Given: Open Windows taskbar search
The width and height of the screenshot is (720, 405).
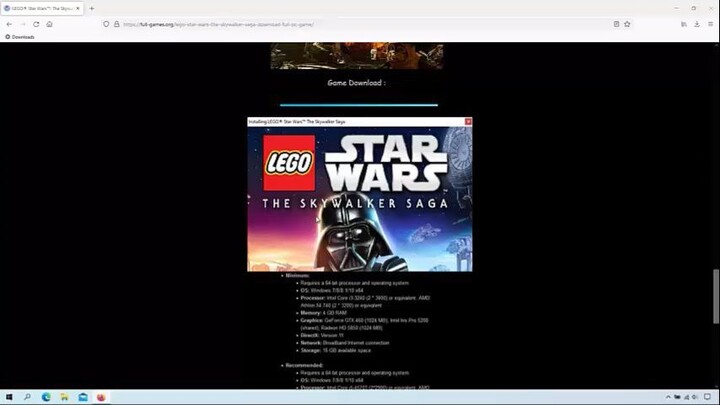Looking at the screenshot, I should coord(27,397).
